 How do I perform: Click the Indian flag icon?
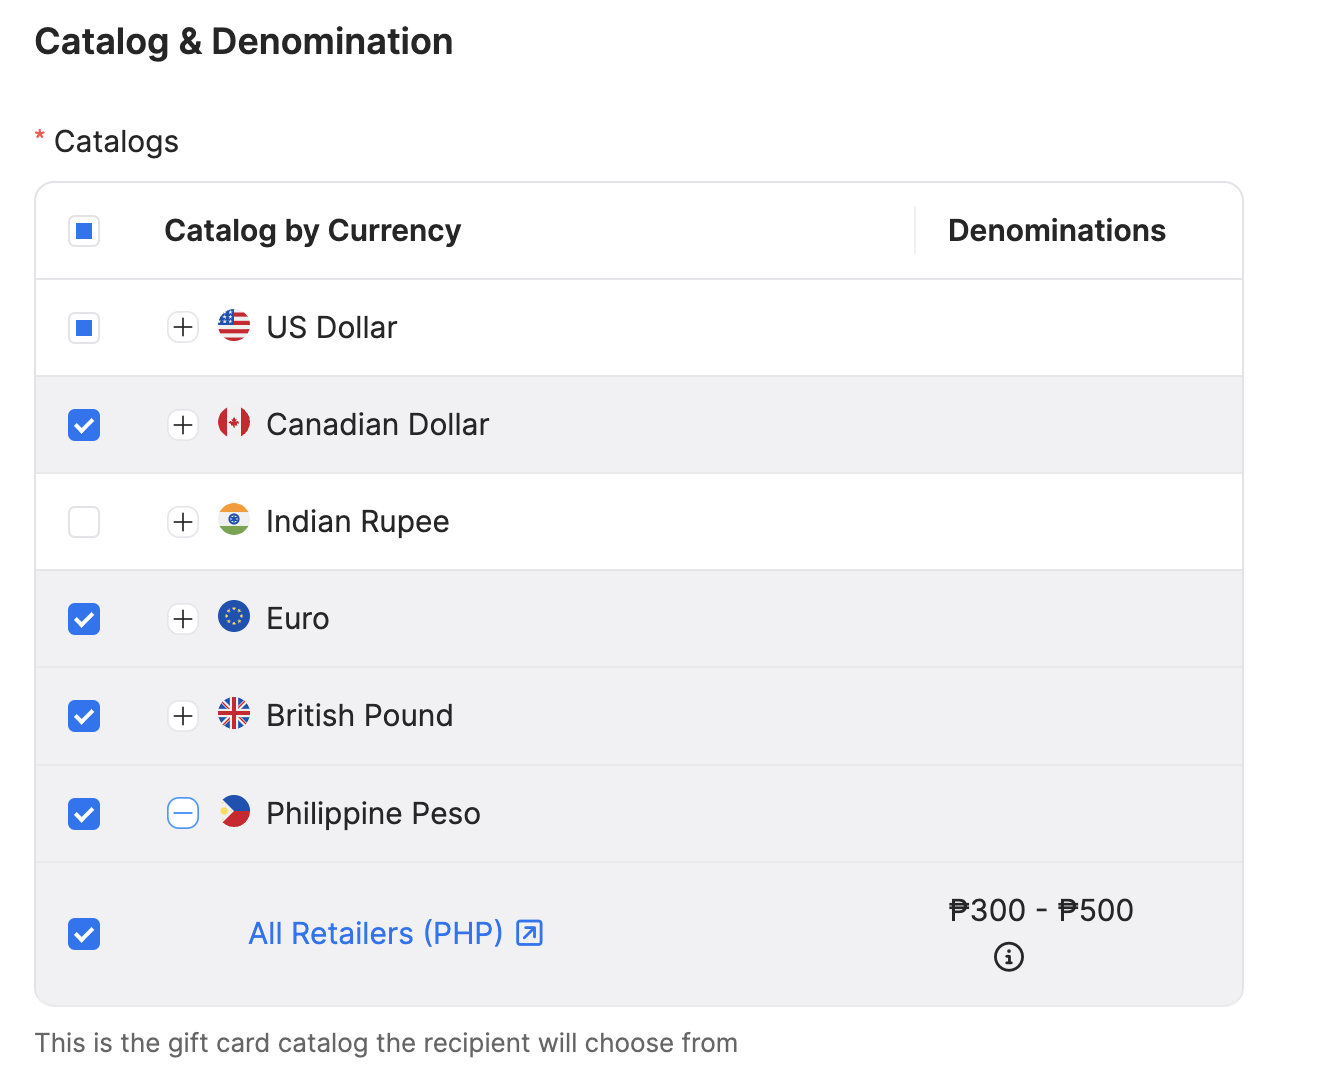[x=233, y=519]
